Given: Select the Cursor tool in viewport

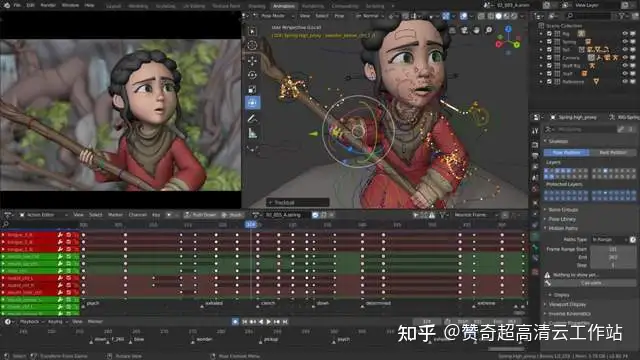Looking at the screenshot, I should pos(252,45).
